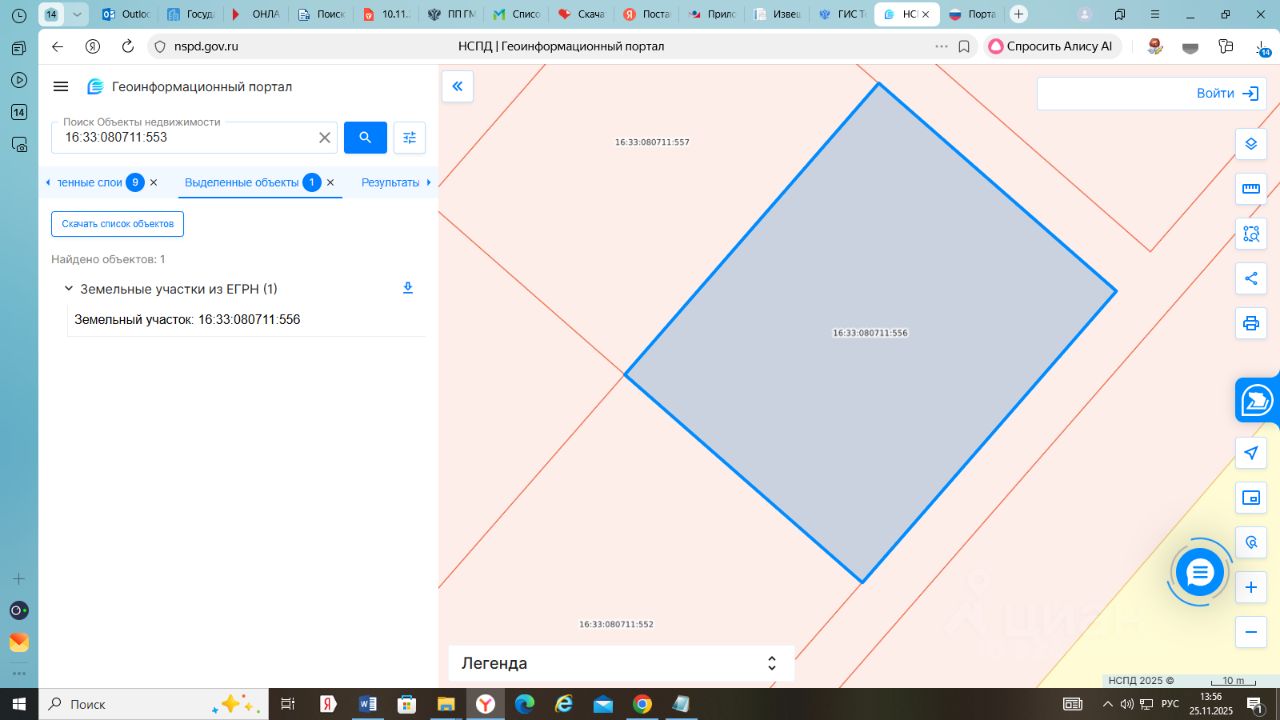Open Word from the taskbar
Image resolution: width=1280 pixels, height=720 pixels.
367,704
